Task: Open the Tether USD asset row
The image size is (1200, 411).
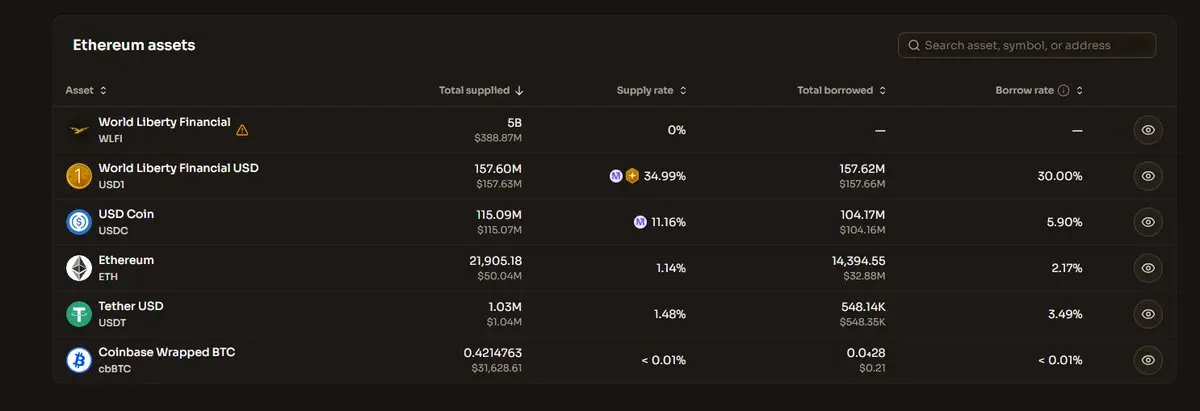Action: 131,306
